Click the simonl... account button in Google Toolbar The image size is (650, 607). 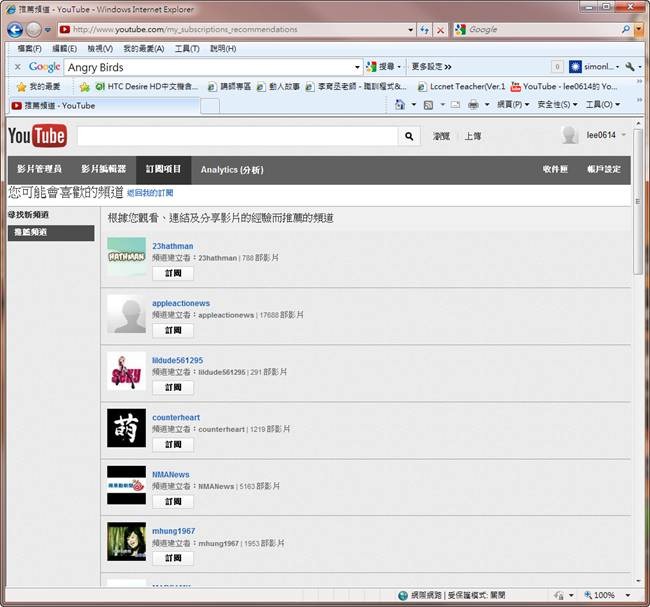pos(594,66)
